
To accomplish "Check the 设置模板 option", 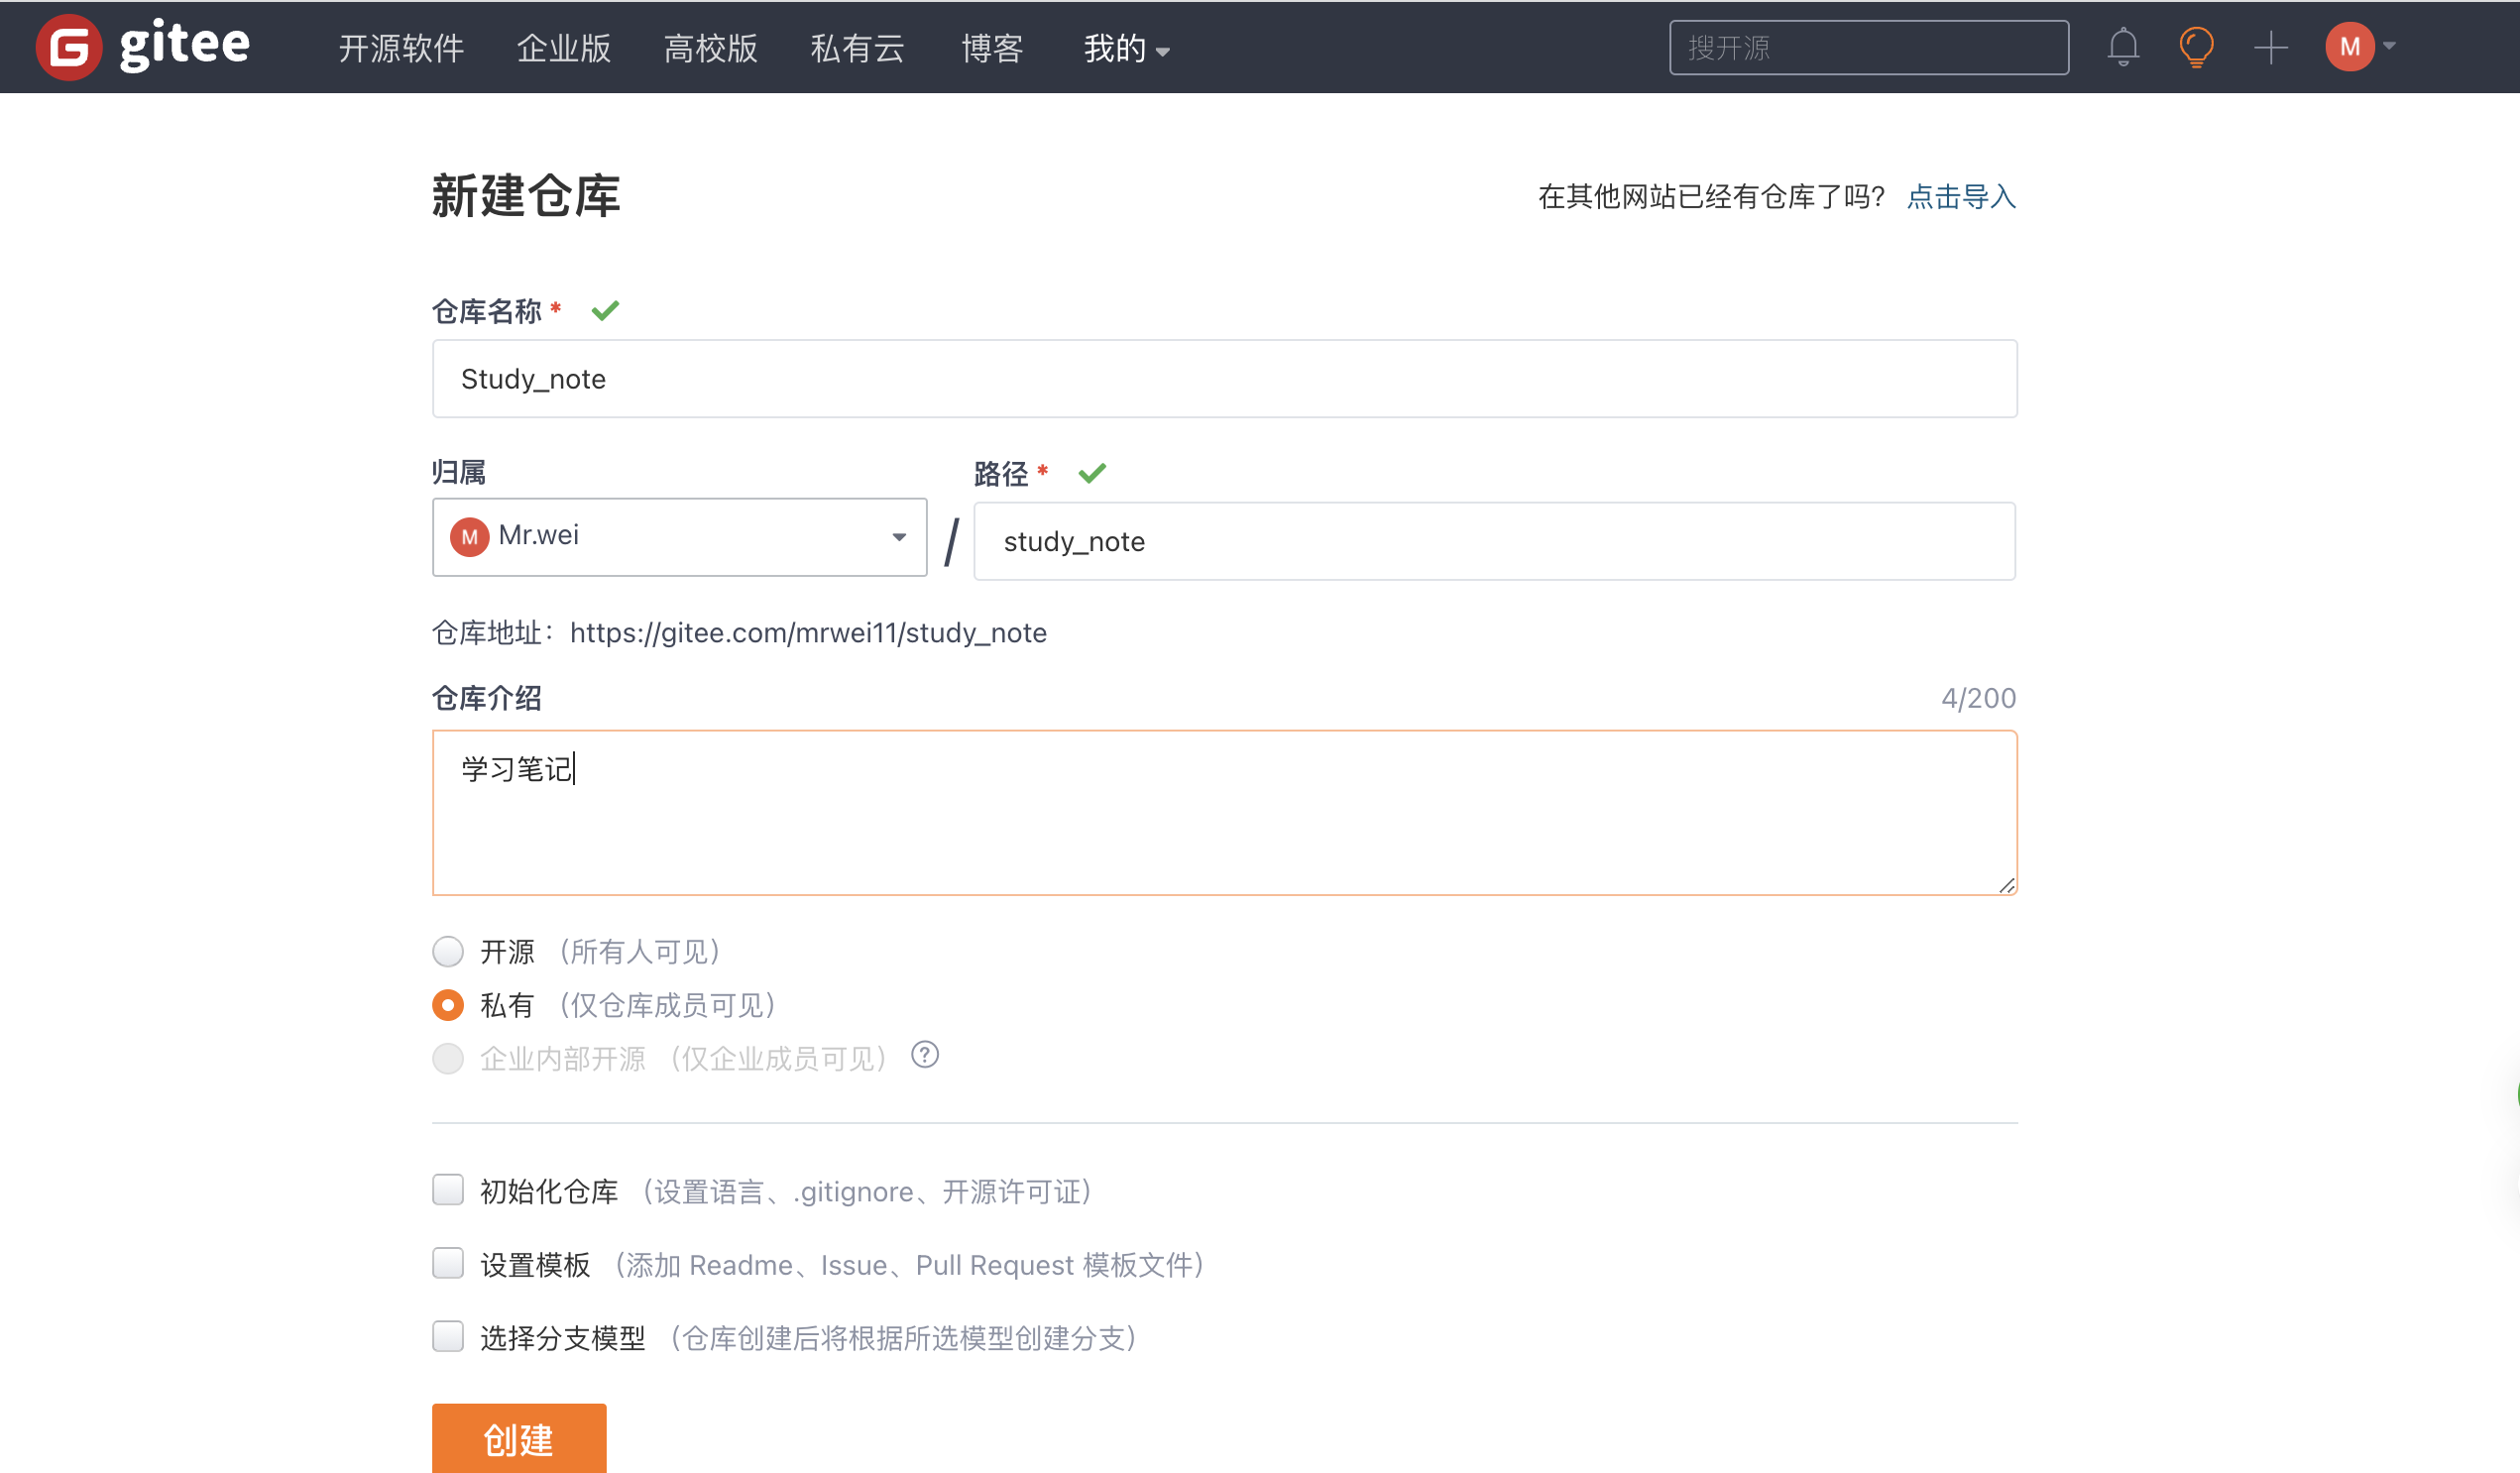I will click(x=448, y=1263).
